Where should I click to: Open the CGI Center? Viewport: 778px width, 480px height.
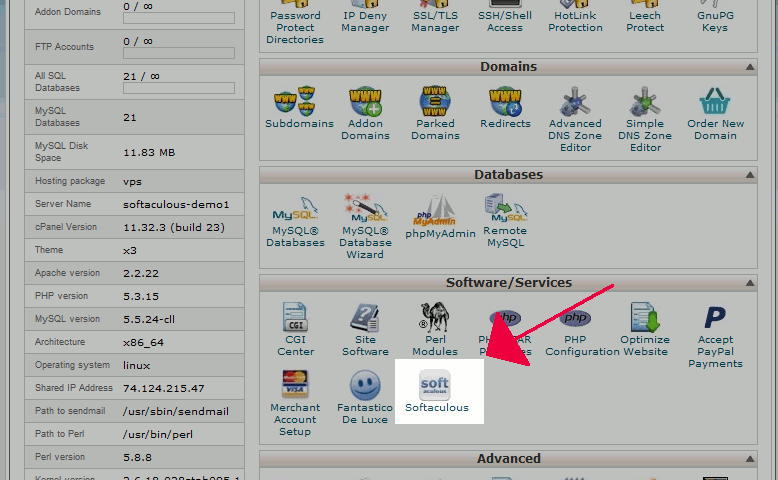coord(295,329)
